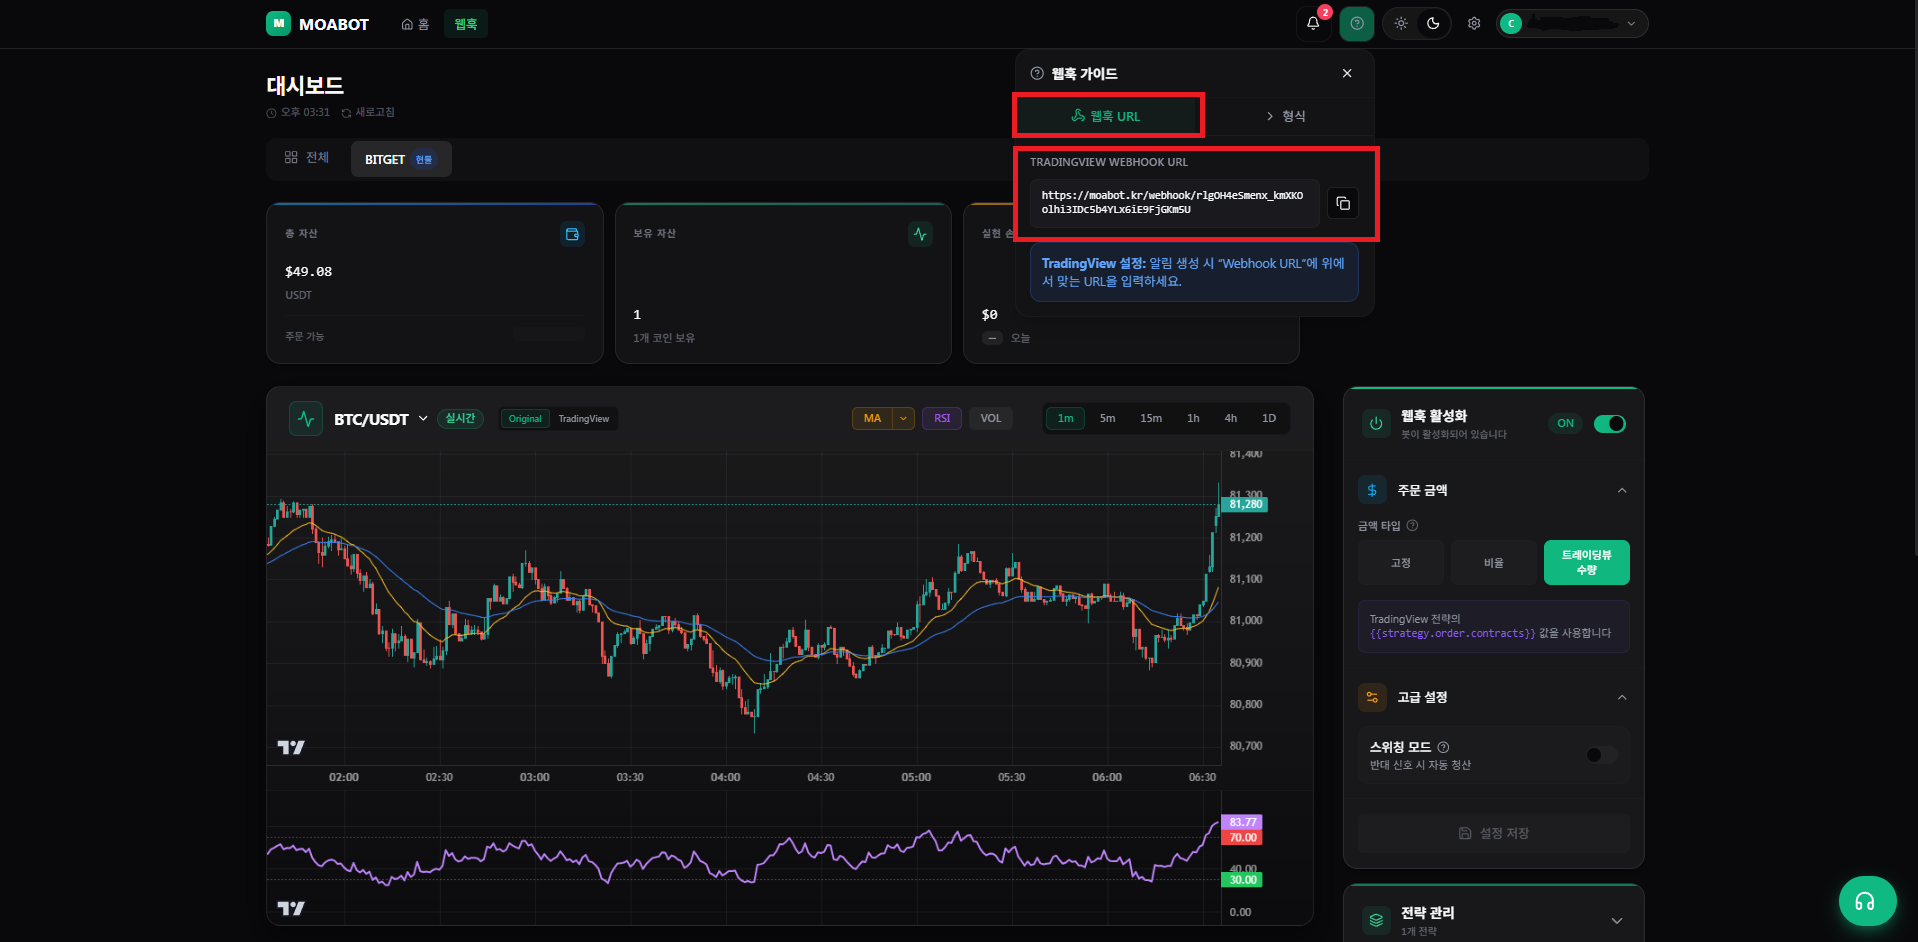The image size is (1918, 942).
Task: Switch to dark theme moon icon
Action: [1433, 23]
